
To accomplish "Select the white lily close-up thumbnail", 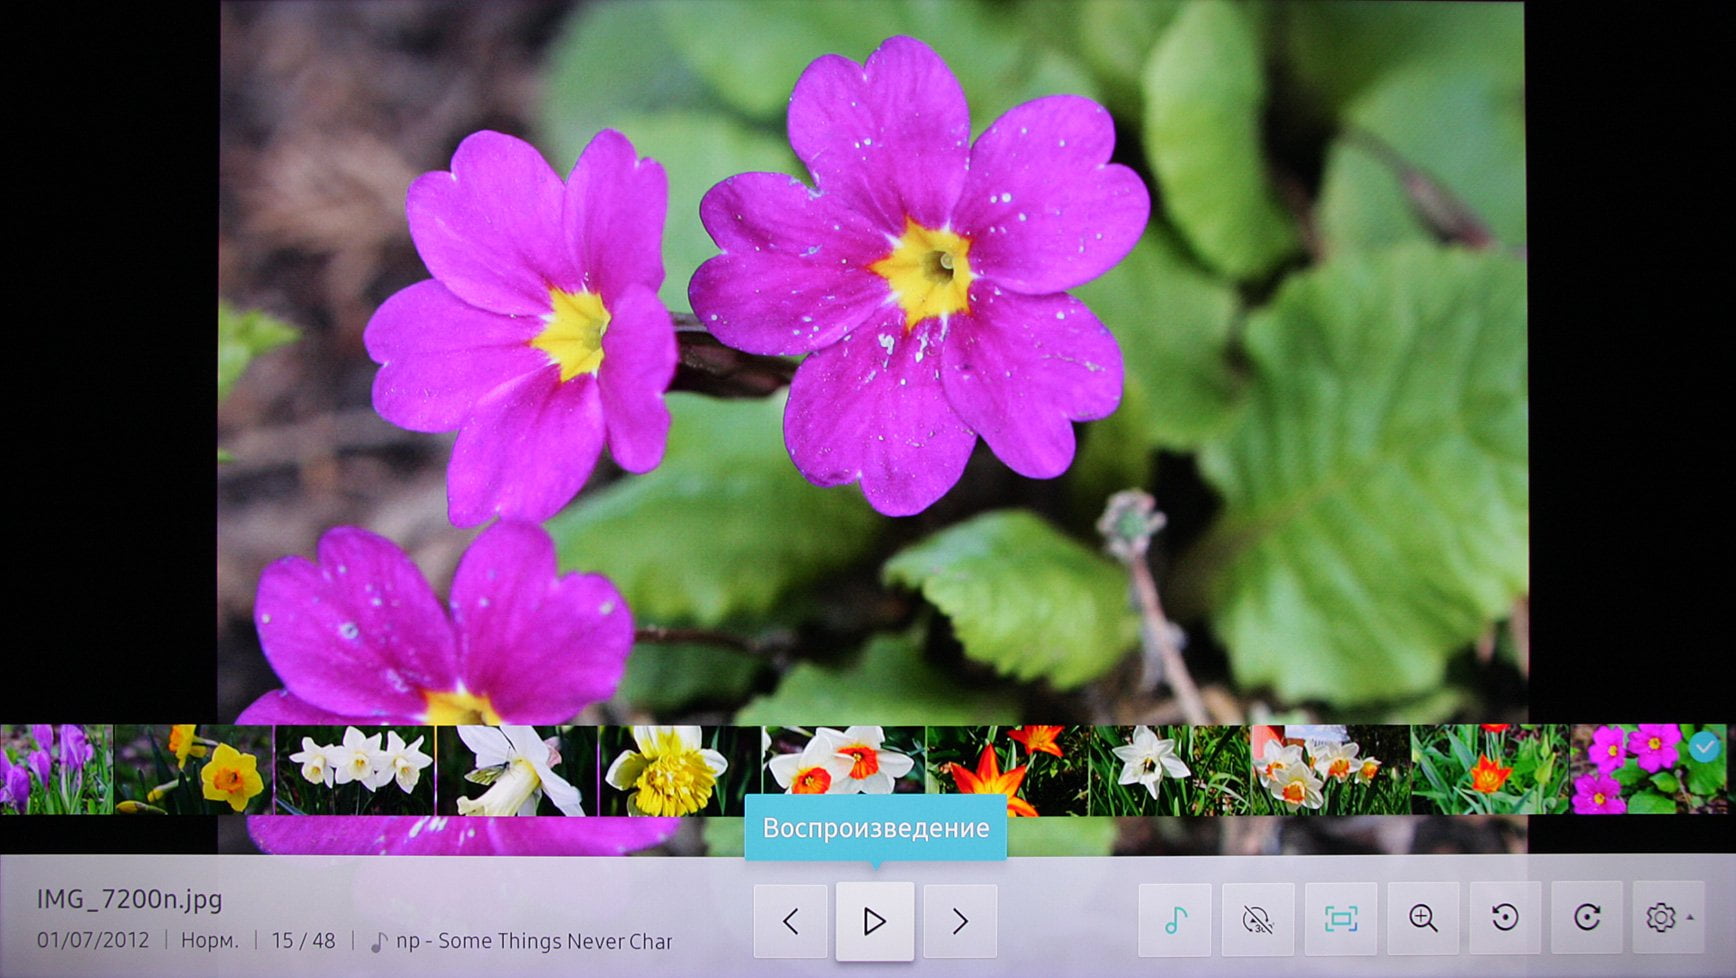I will coord(517,769).
